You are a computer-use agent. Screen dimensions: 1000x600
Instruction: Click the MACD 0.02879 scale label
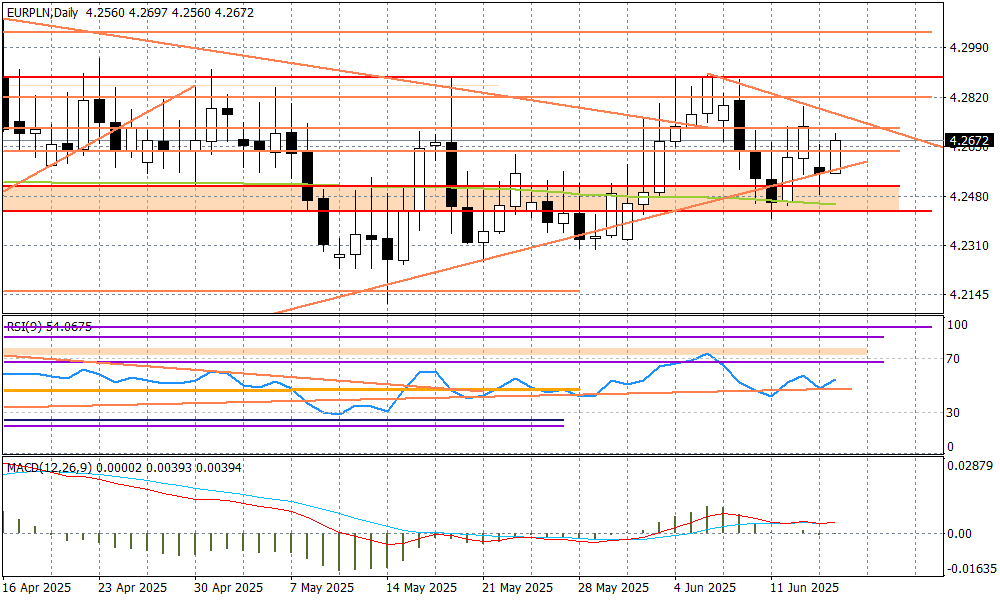click(x=969, y=466)
